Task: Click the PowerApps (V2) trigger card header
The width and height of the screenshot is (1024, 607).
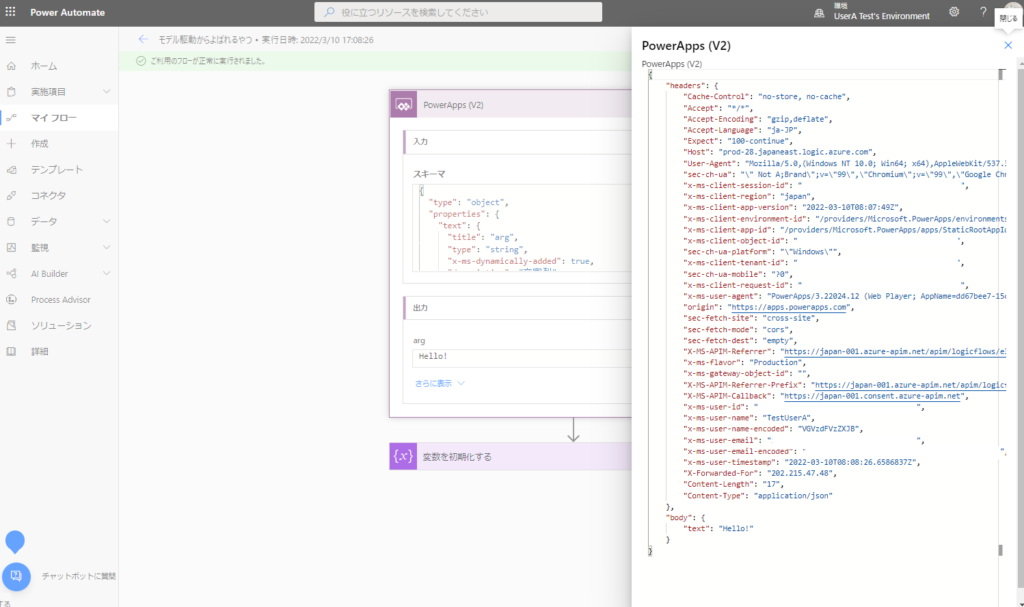Action: (511, 105)
